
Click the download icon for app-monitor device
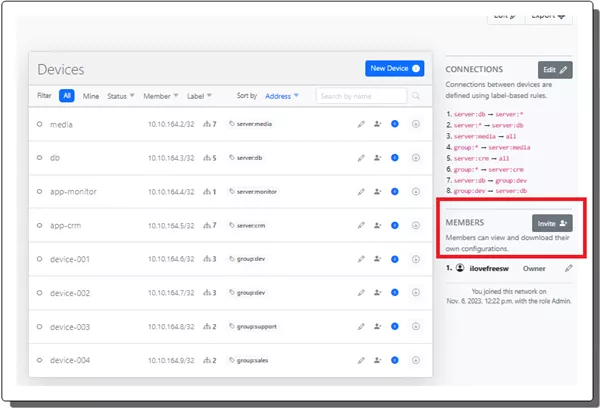(x=415, y=192)
